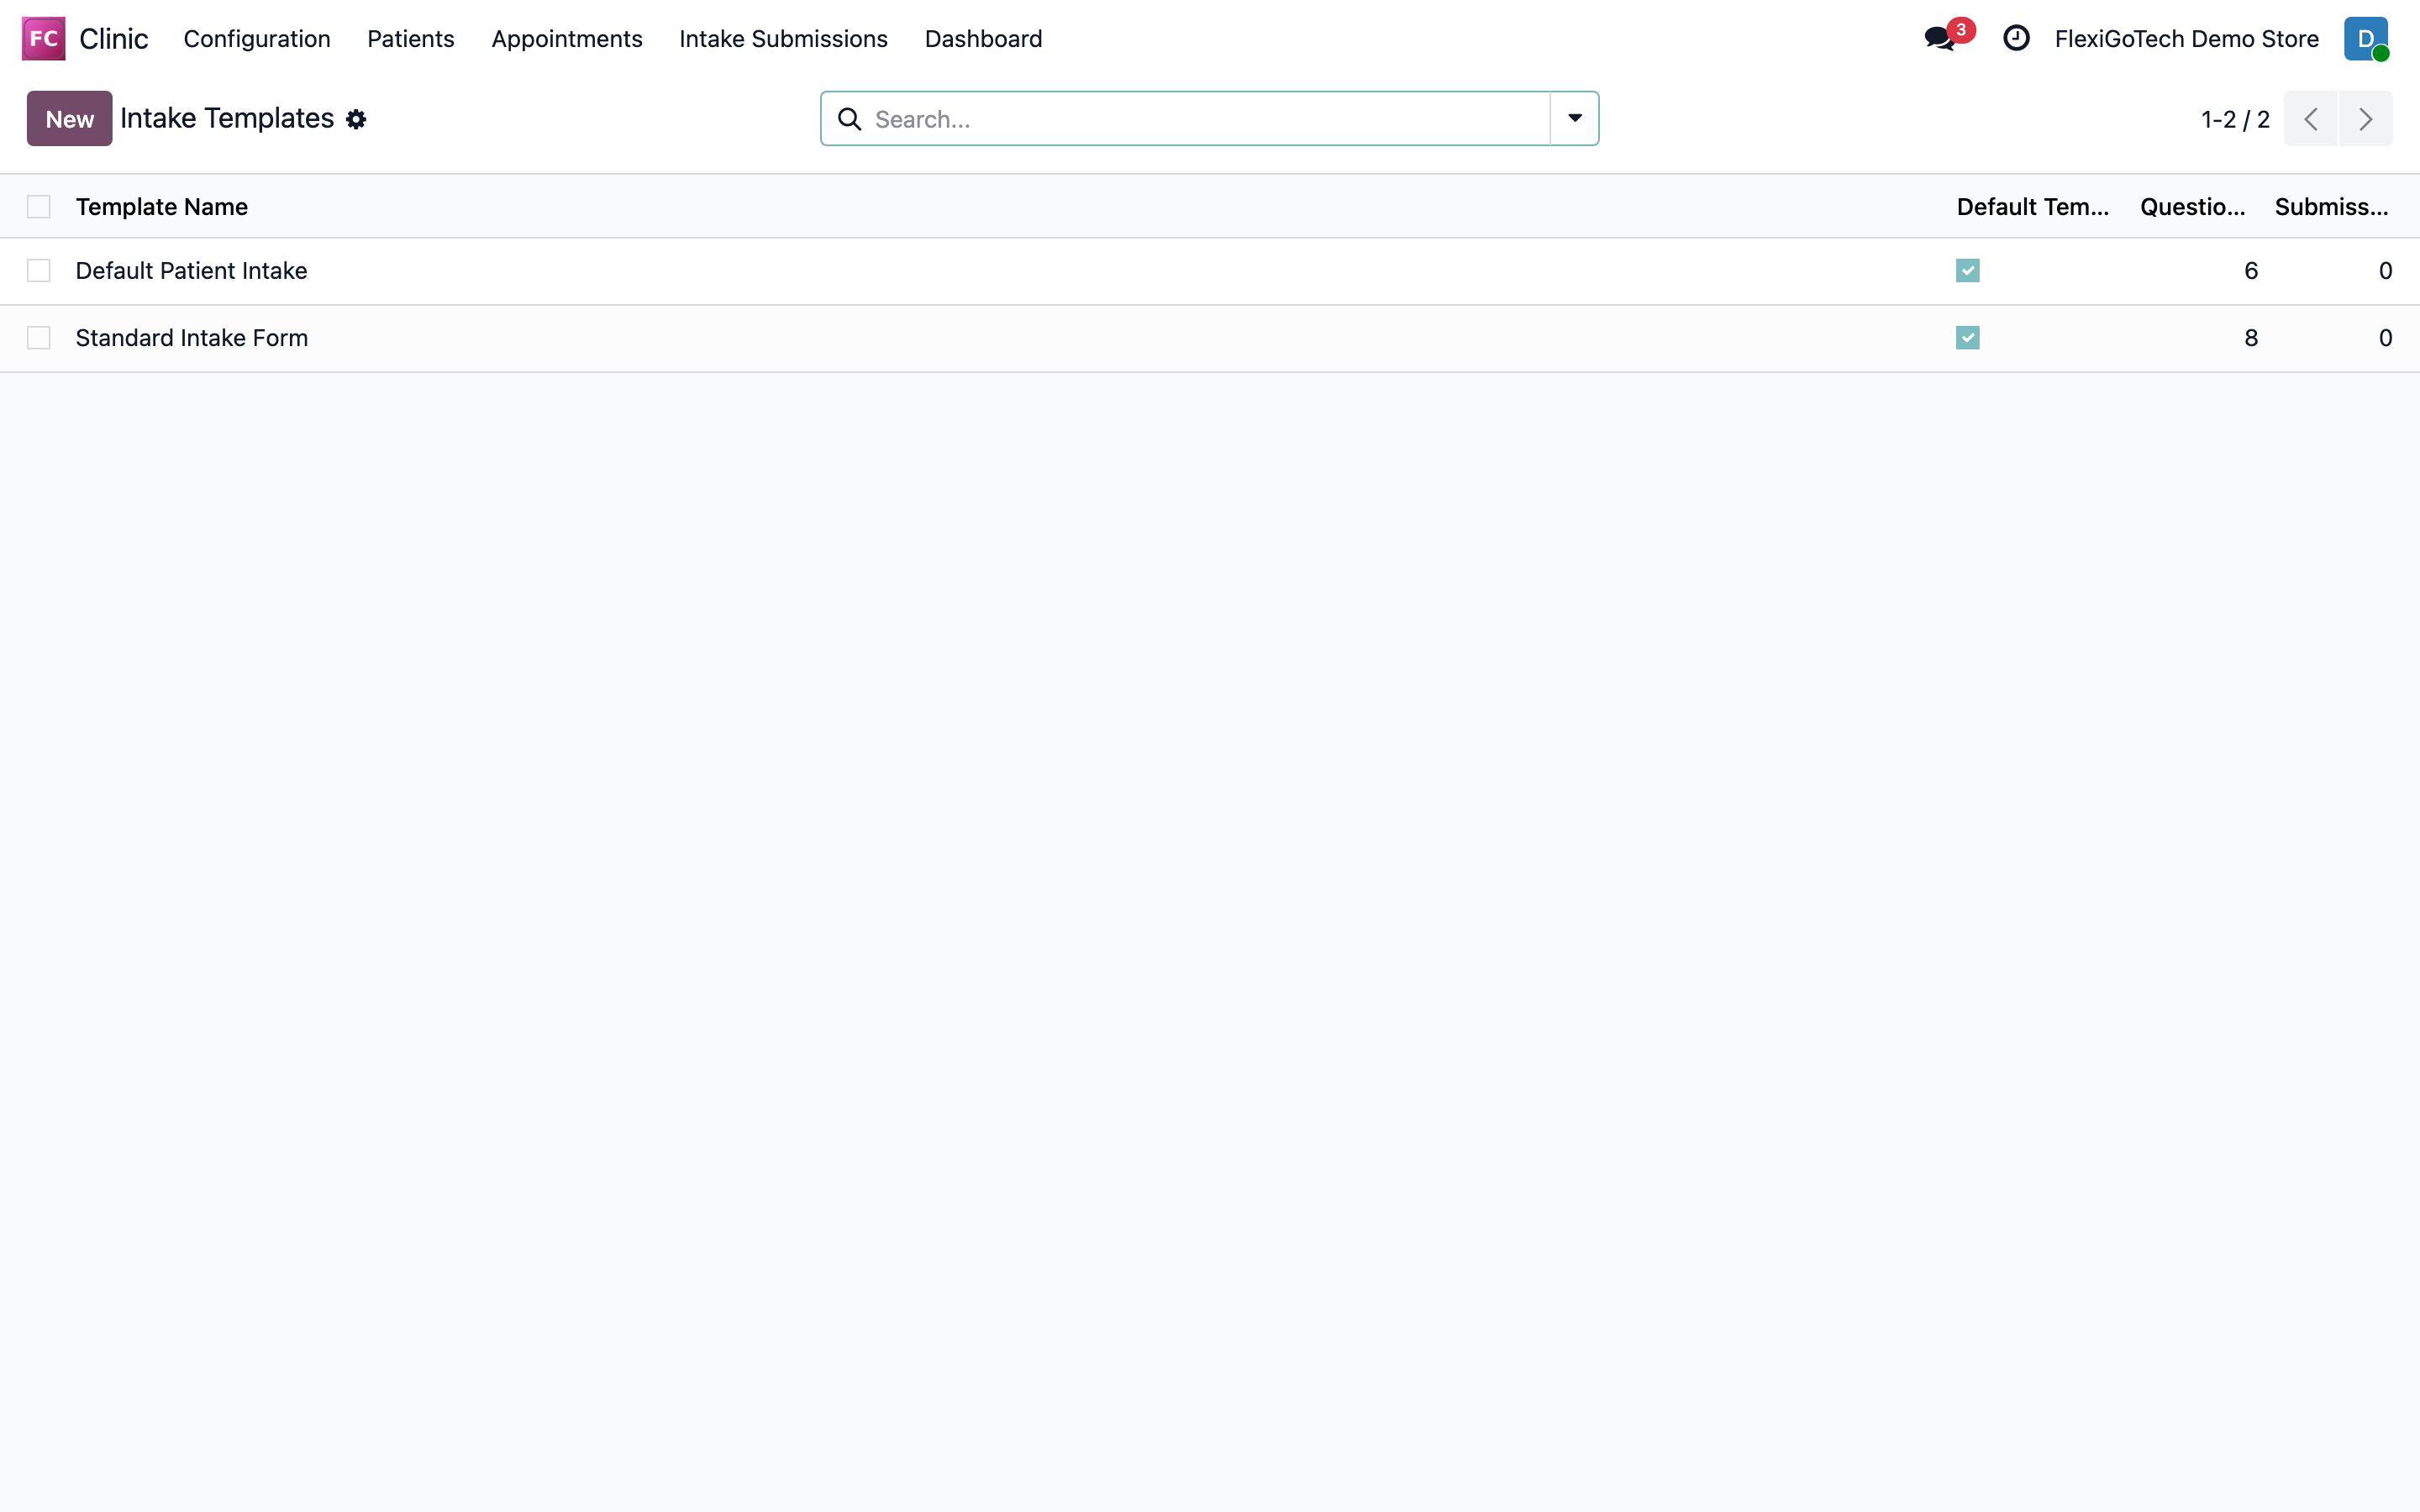Toggle Default Template checkbox for Default Patient Intake
The height and width of the screenshot is (1512, 2420).
click(x=1968, y=271)
